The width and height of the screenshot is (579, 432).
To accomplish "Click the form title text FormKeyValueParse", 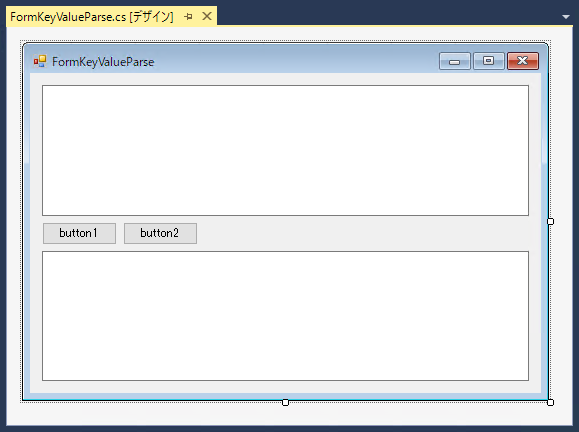I will coord(103,62).
